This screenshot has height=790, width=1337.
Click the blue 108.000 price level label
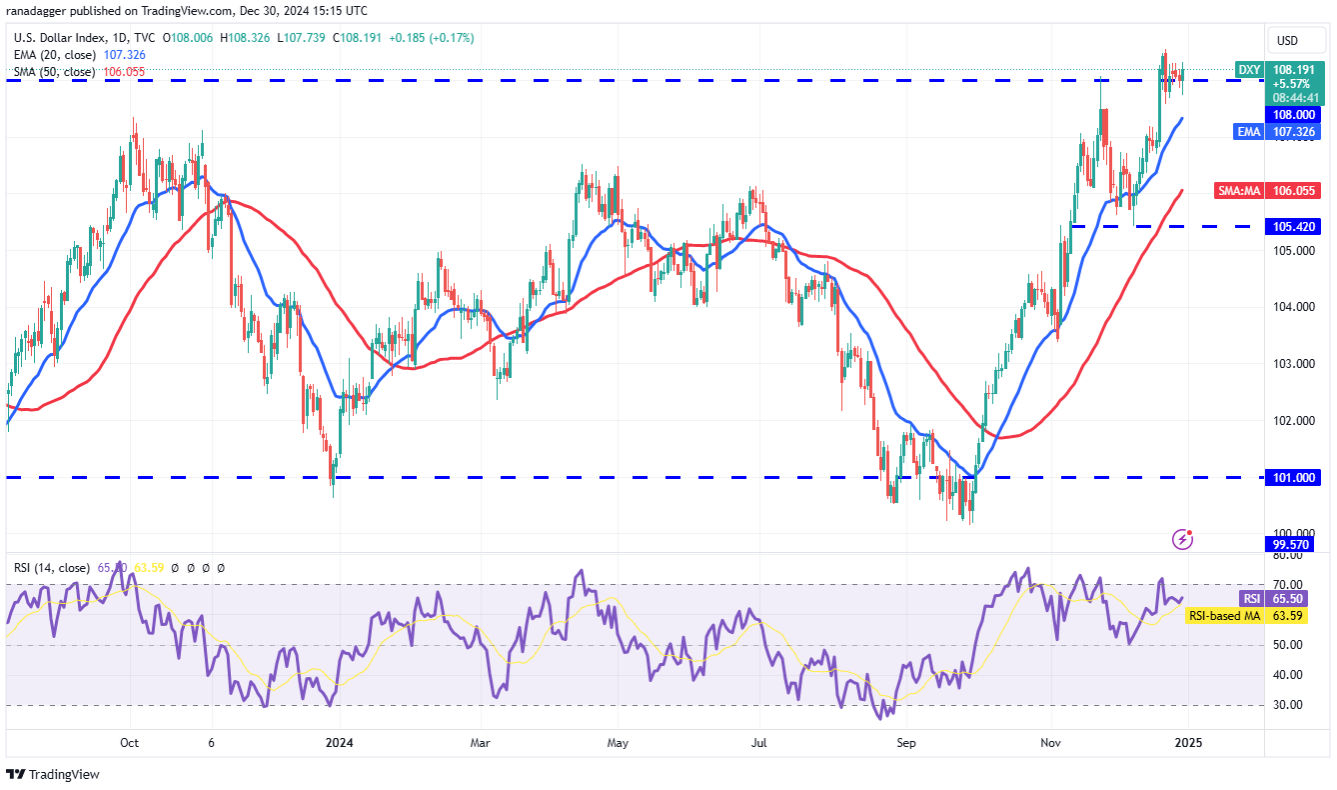coord(1295,115)
